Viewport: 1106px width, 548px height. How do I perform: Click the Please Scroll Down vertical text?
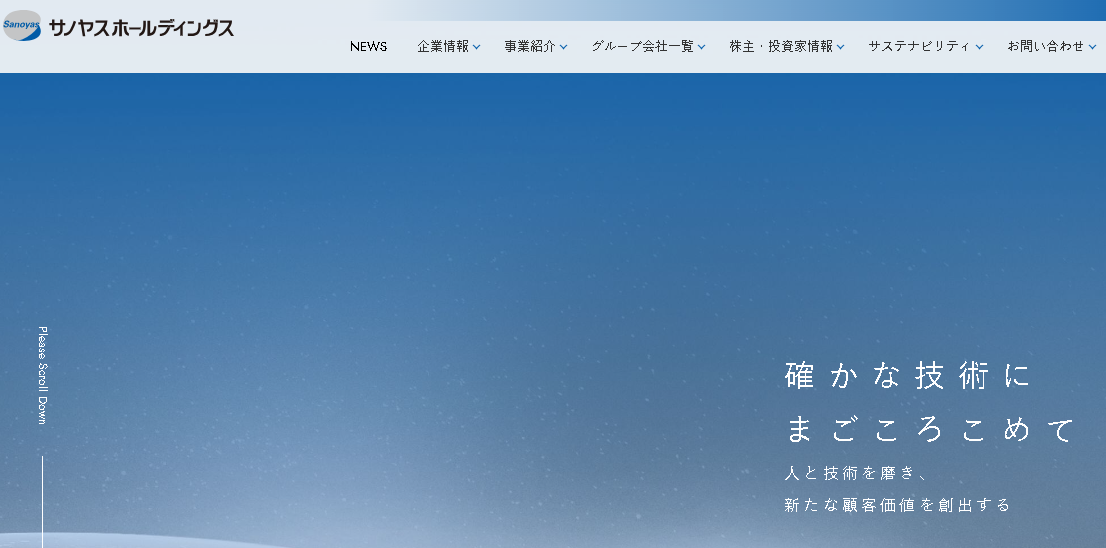[x=42, y=375]
